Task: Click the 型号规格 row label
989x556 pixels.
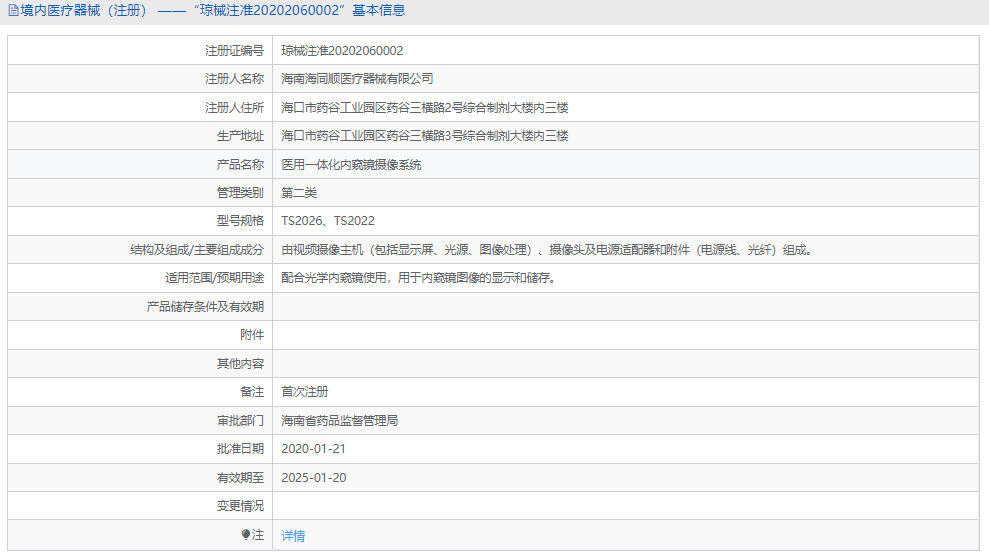Action: coord(240,221)
